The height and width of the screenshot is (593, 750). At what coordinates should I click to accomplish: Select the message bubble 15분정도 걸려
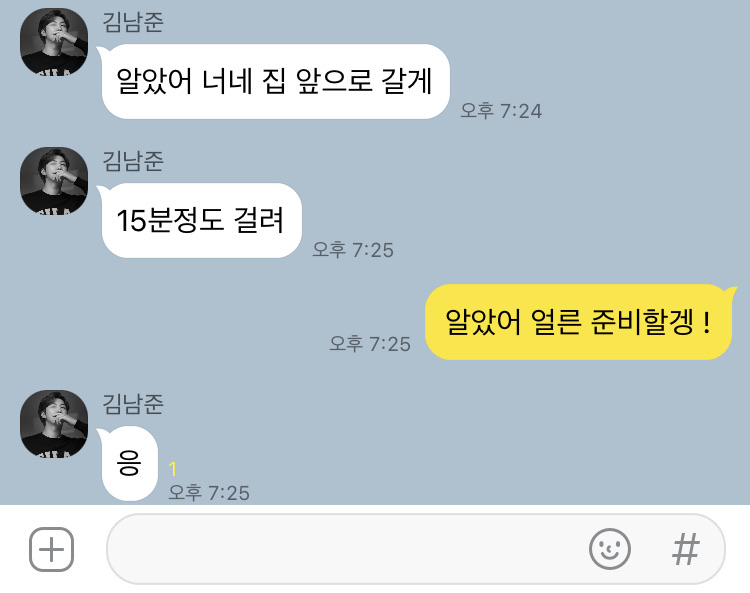pos(201,220)
